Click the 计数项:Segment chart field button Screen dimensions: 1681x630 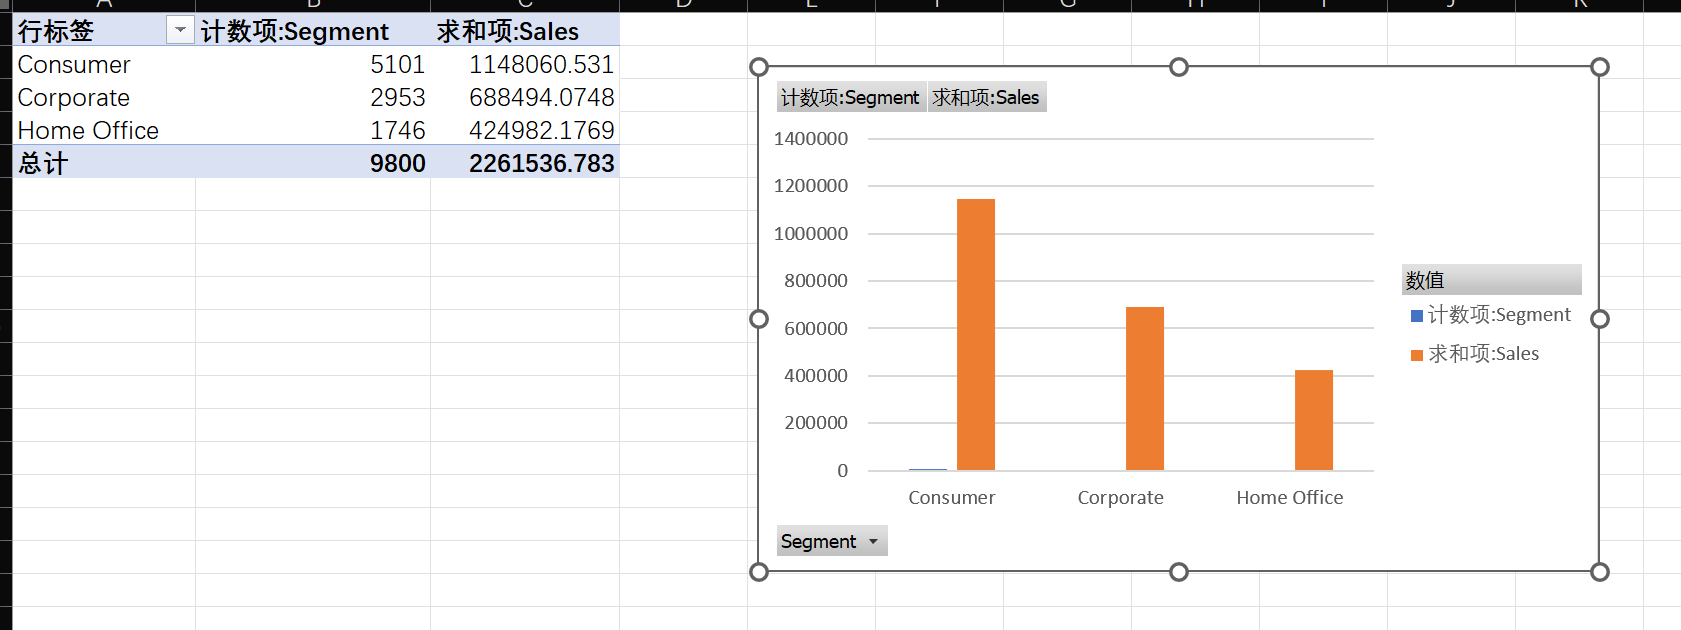pyautogui.click(x=850, y=97)
